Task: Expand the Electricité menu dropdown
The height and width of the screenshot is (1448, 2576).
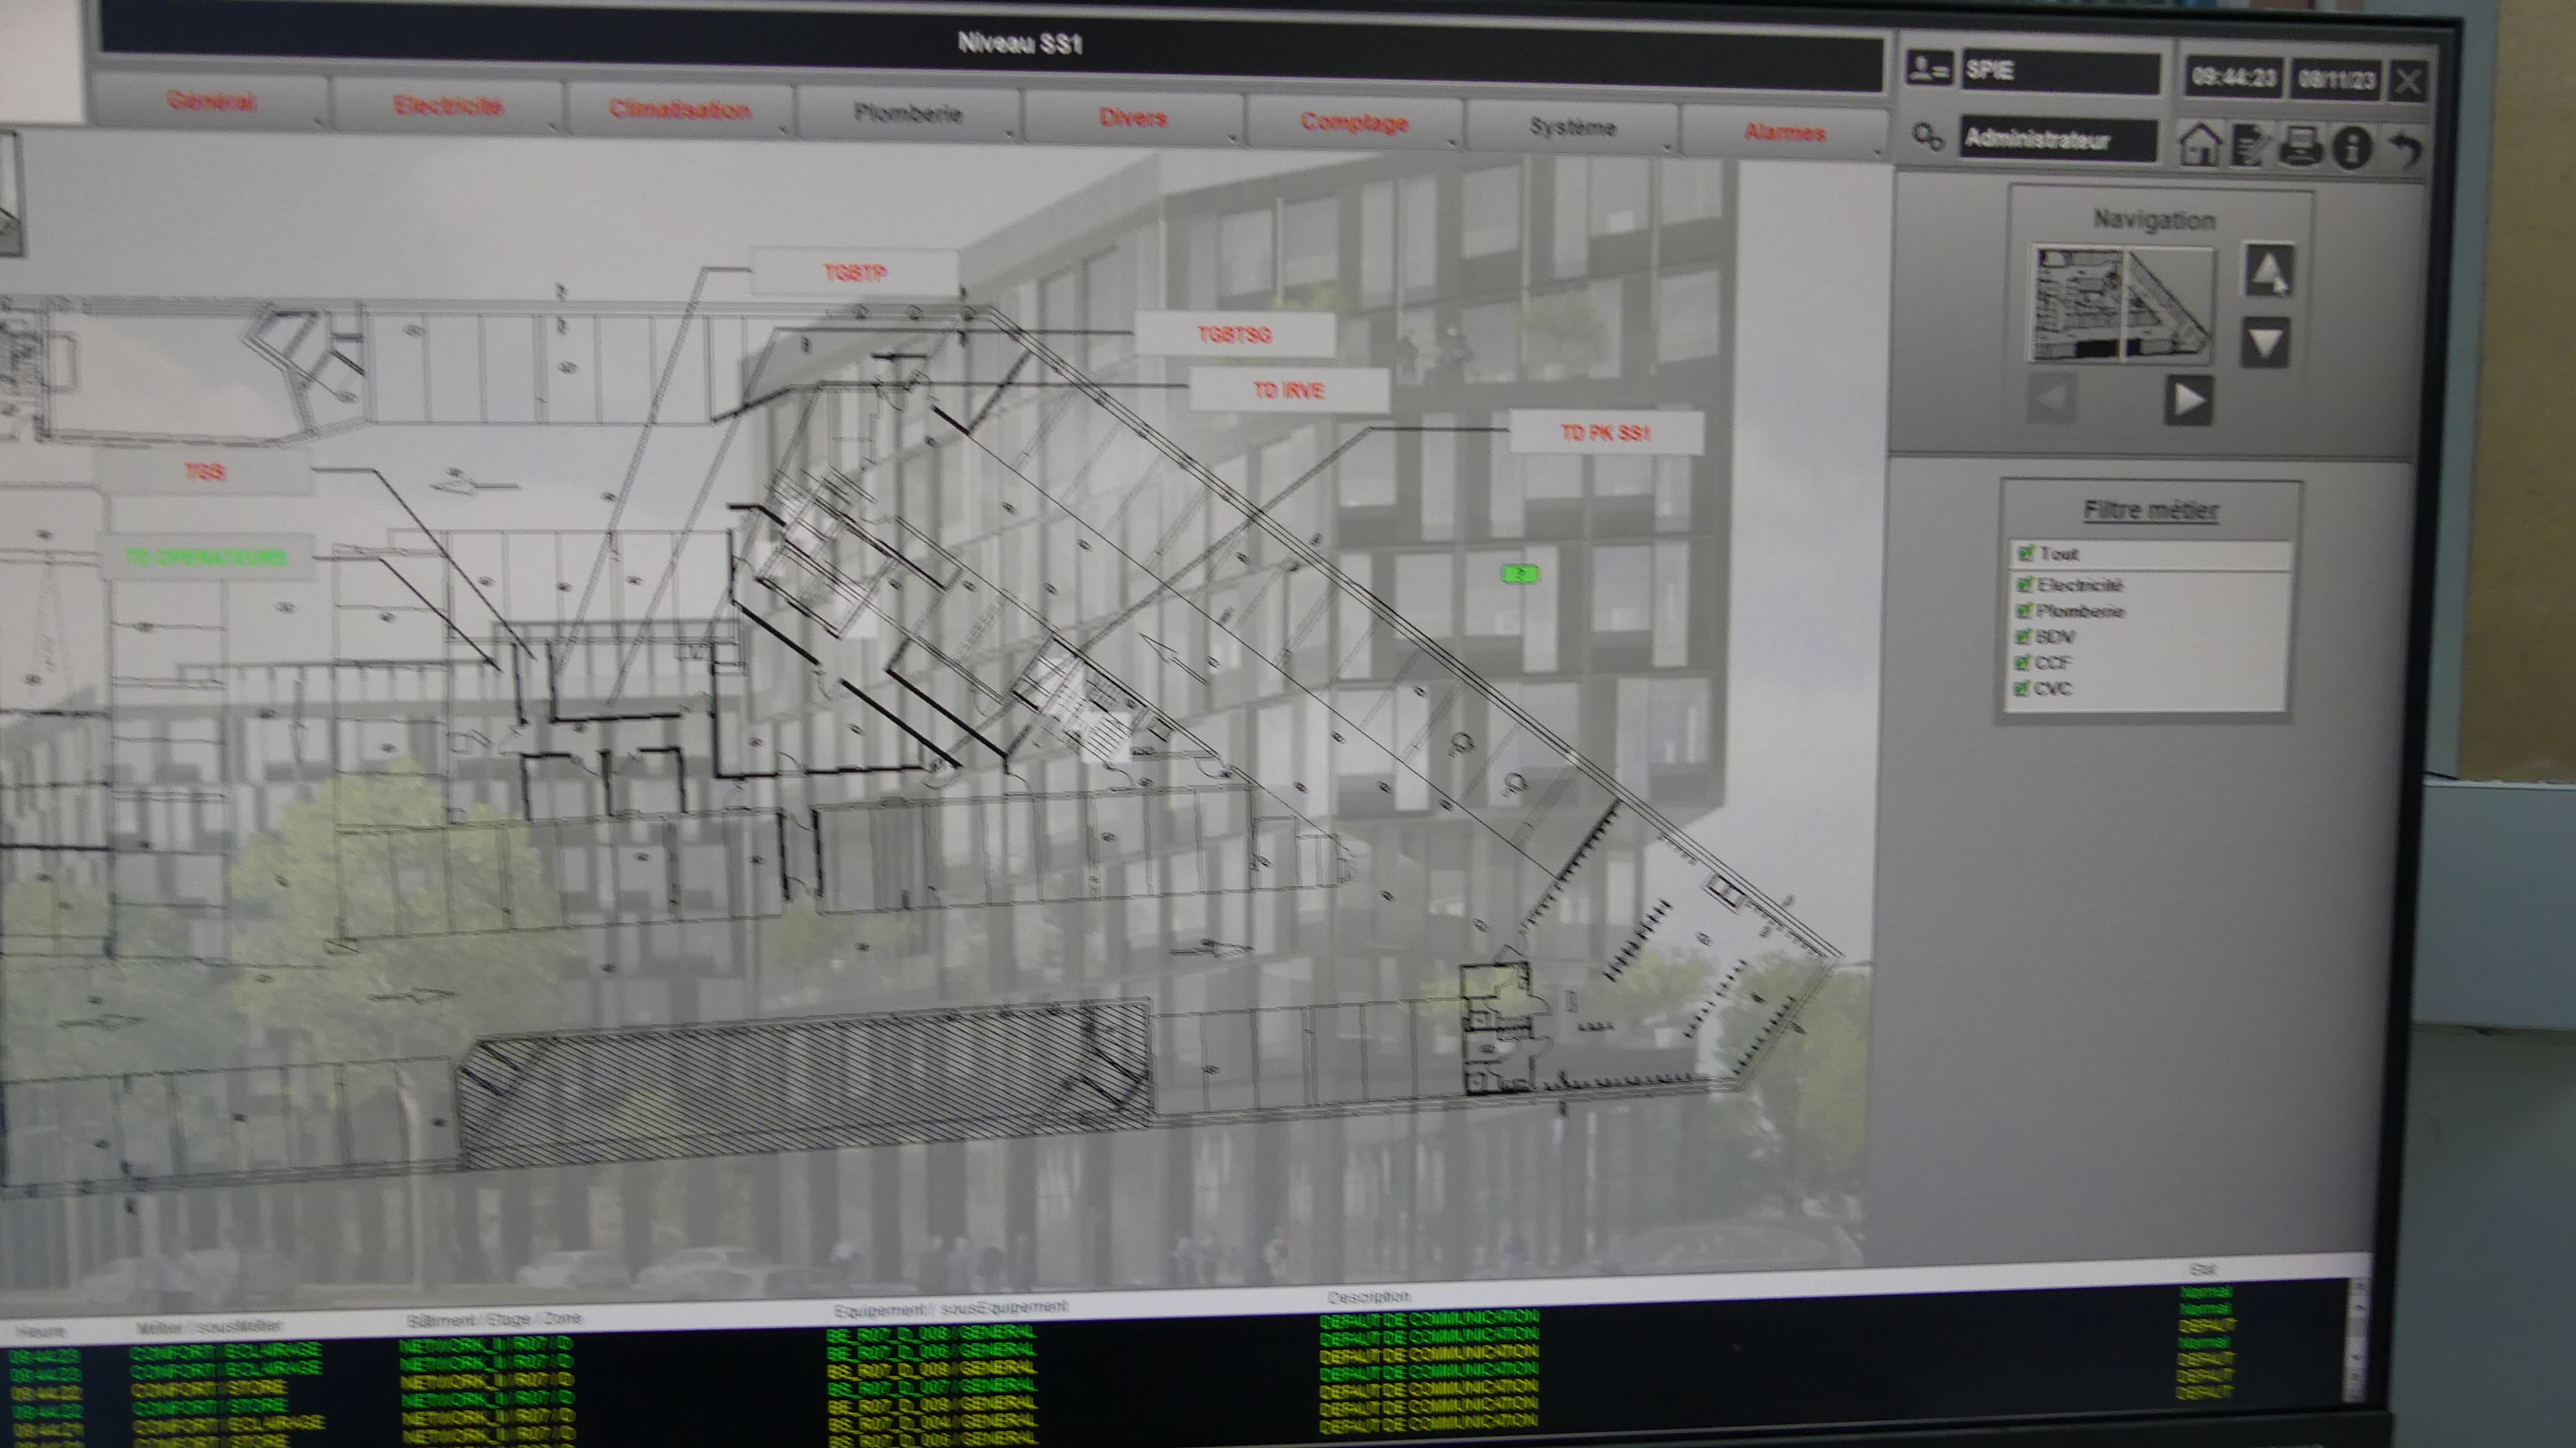Action: [448, 106]
